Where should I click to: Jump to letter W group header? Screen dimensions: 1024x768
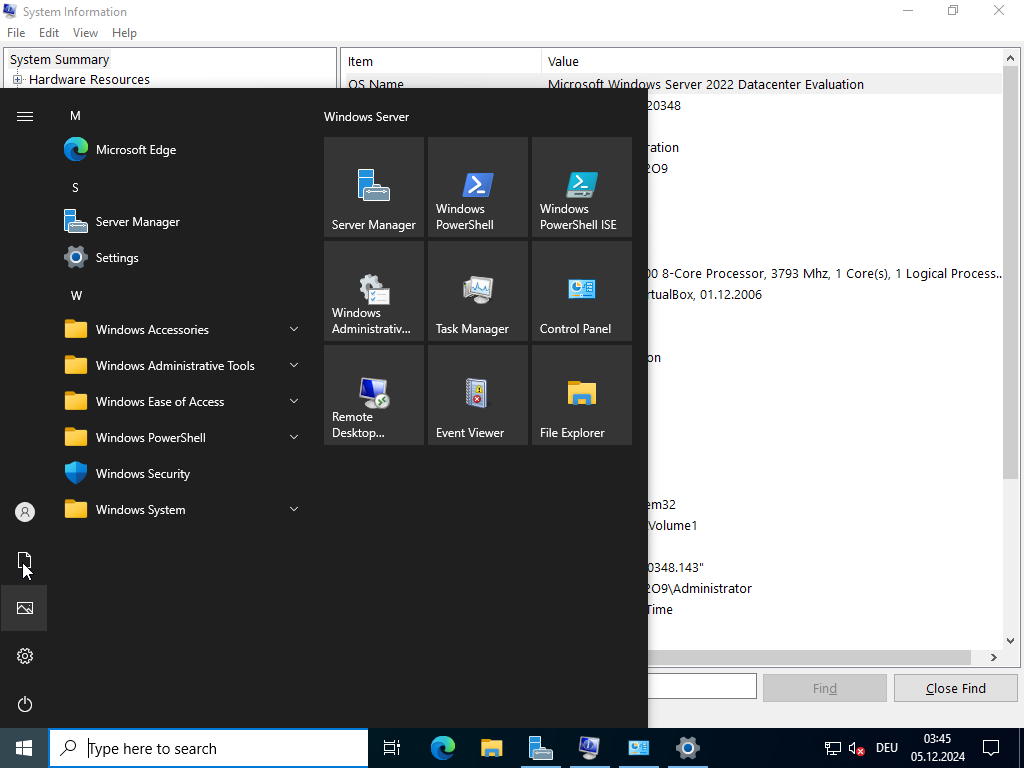point(76,296)
